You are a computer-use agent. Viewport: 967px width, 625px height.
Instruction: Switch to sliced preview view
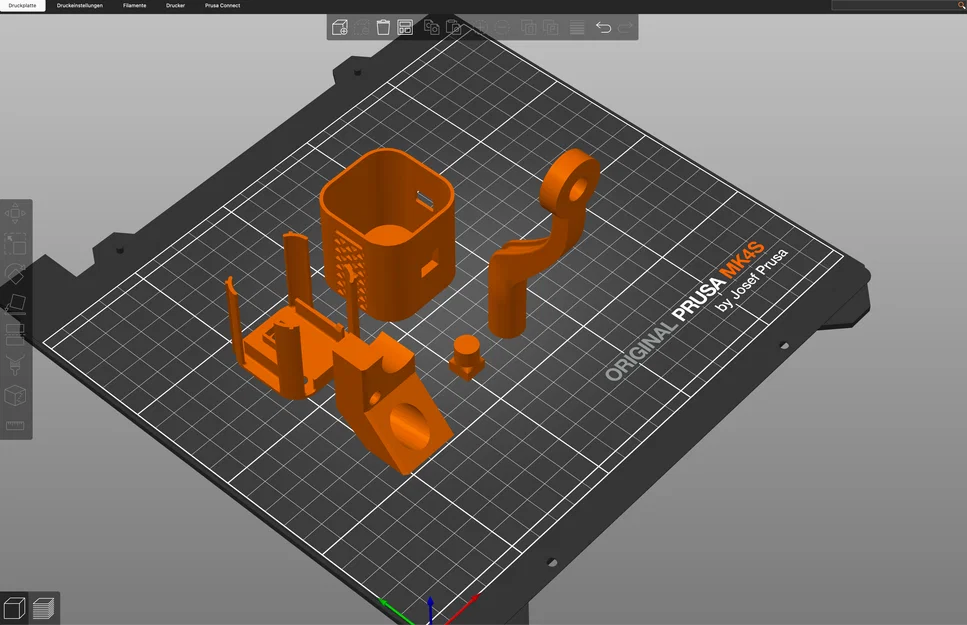click(42, 608)
